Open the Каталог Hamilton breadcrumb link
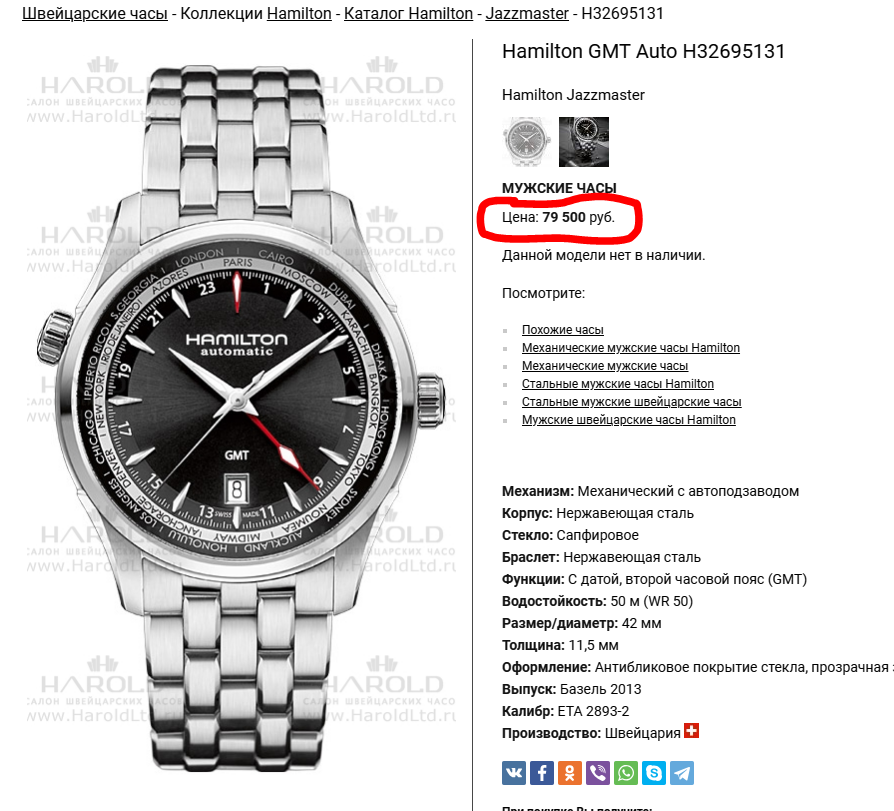This screenshot has width=894, height=811. point(408,13)
